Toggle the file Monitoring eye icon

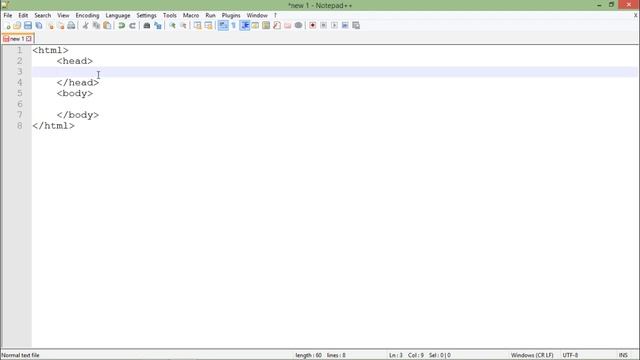pyautogui.click(x=298, y=26)
